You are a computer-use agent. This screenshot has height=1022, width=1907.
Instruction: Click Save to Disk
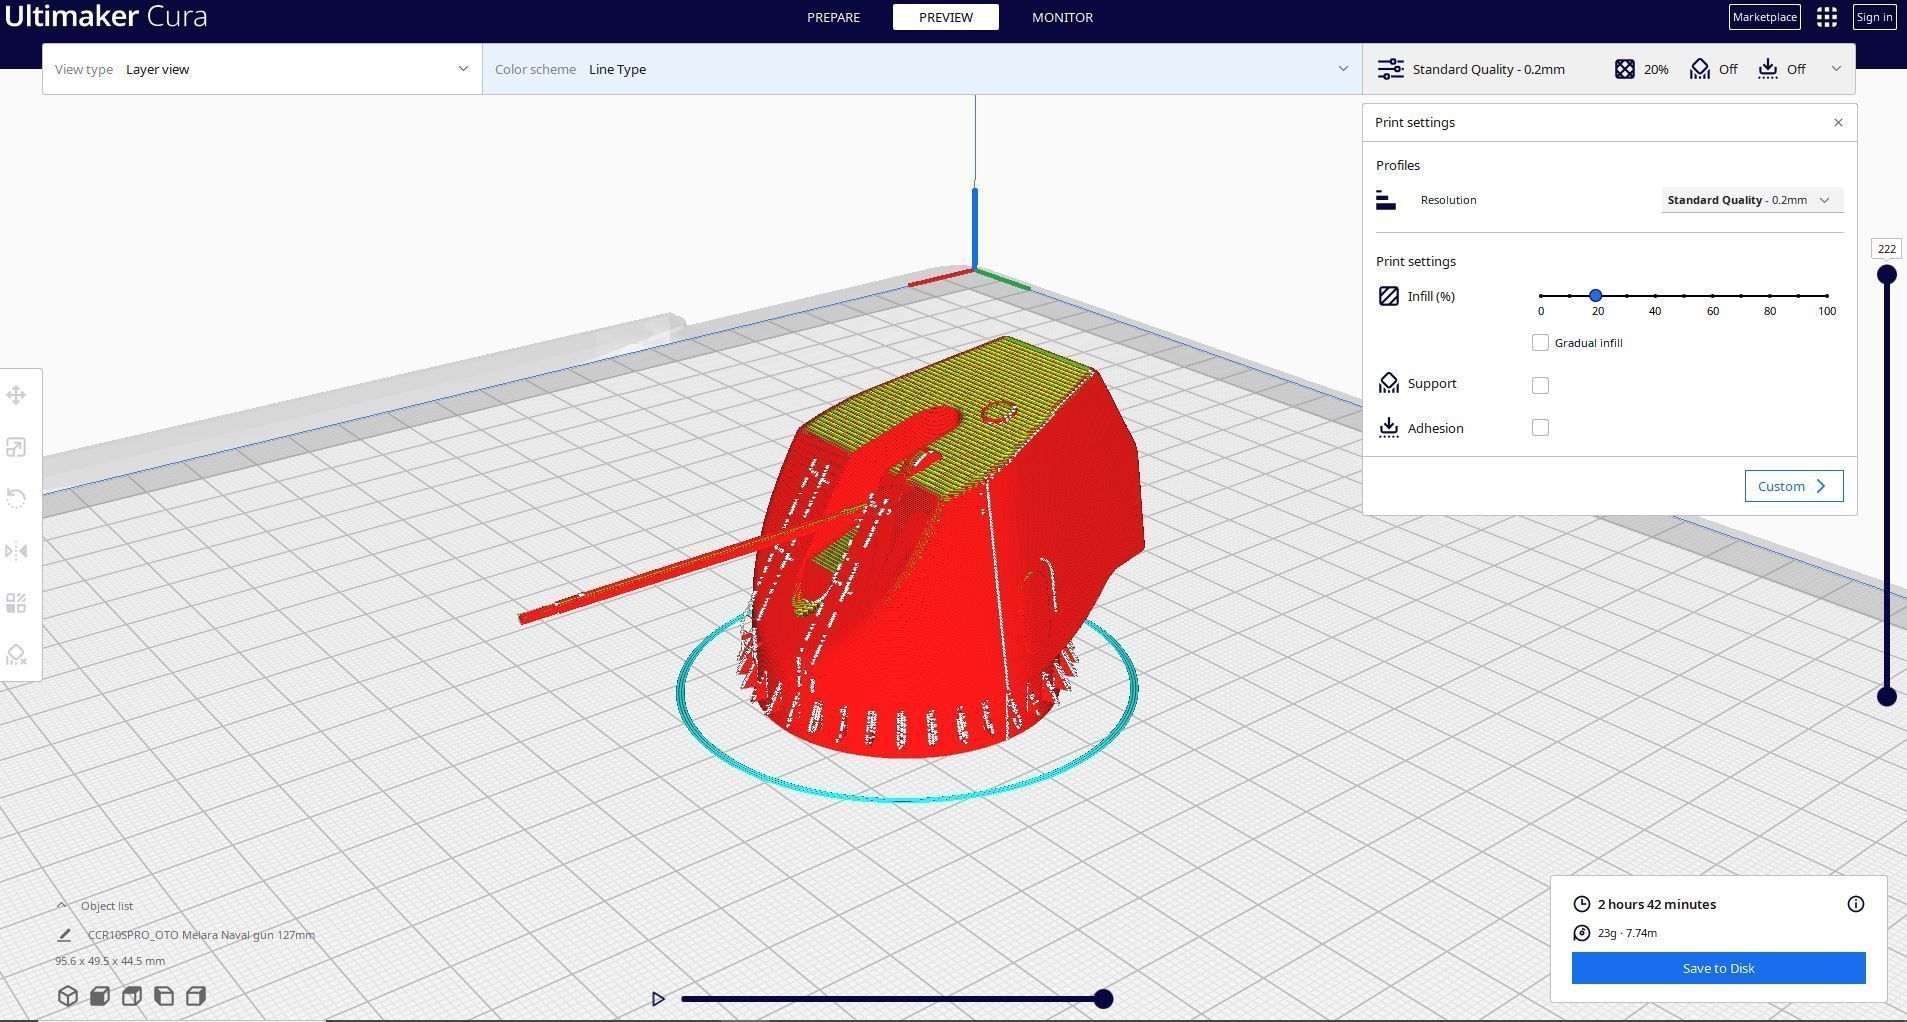click(x=1718, y=968)
